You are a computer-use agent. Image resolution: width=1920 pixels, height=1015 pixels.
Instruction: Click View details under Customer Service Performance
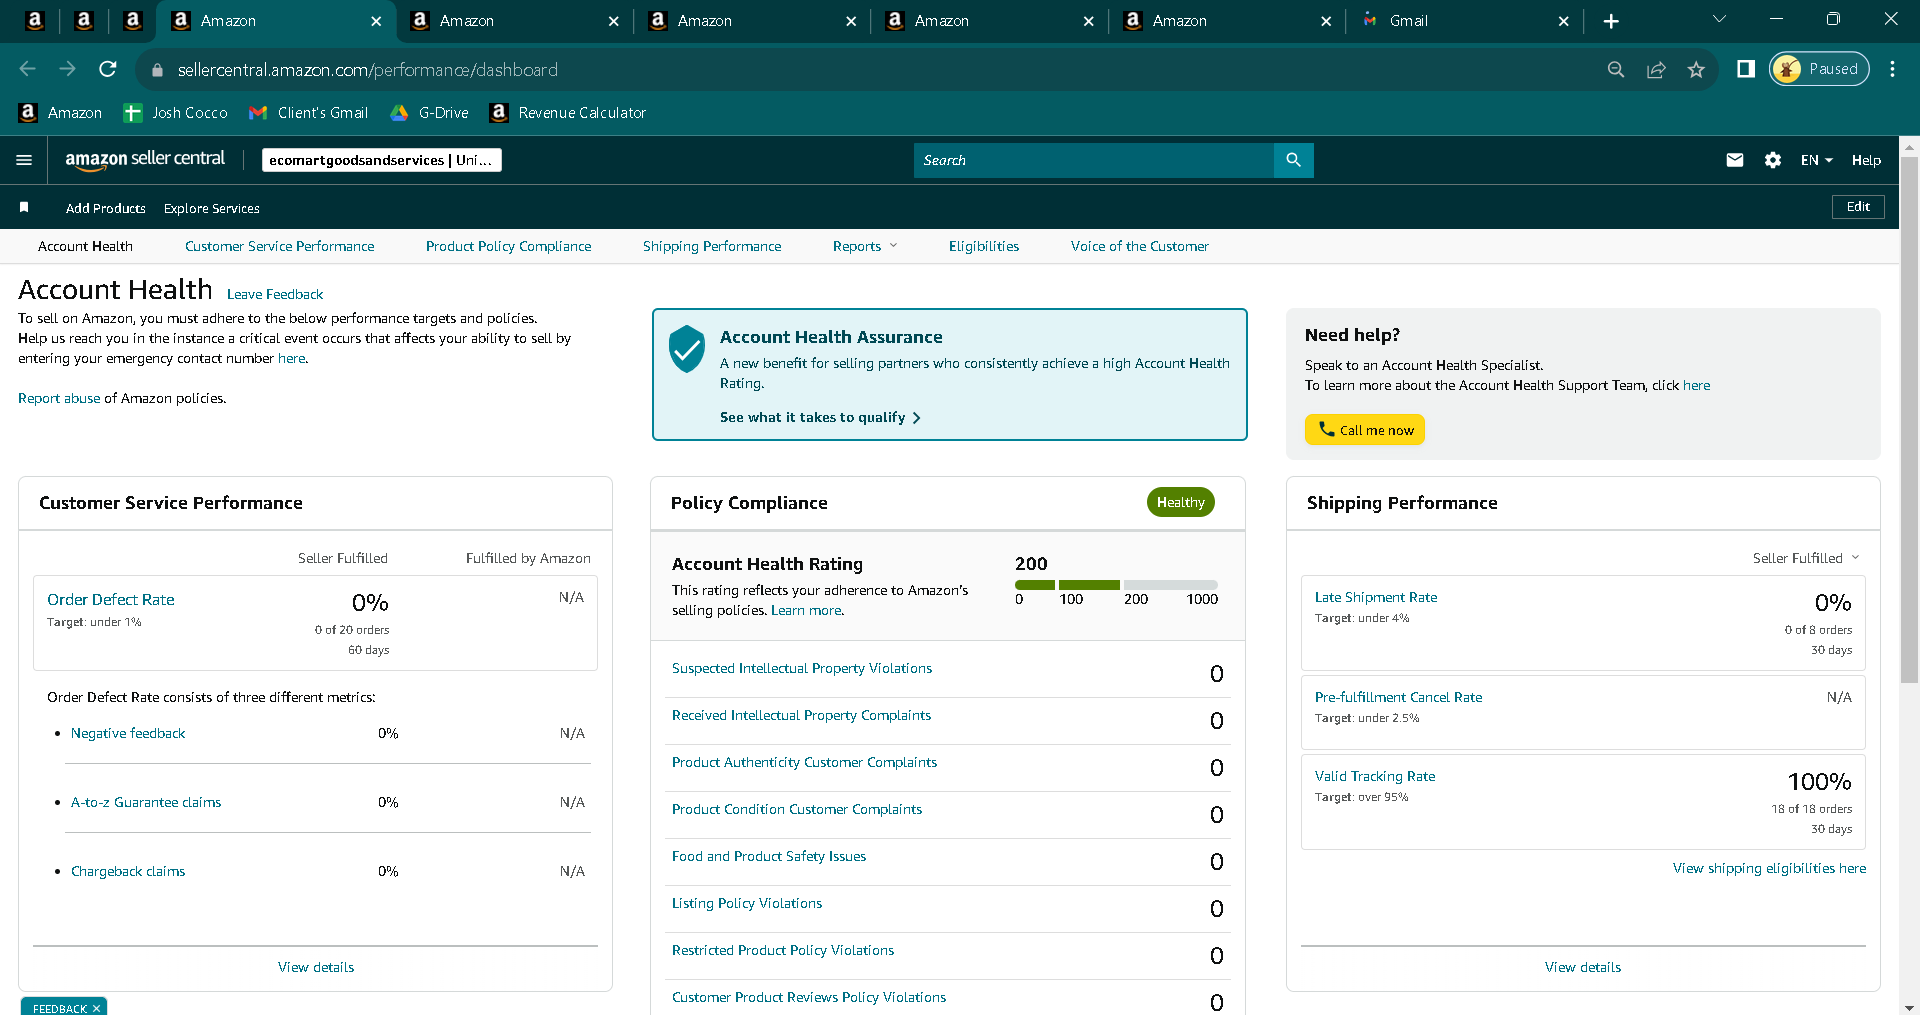pyautogui.click(x=316, y=967)
